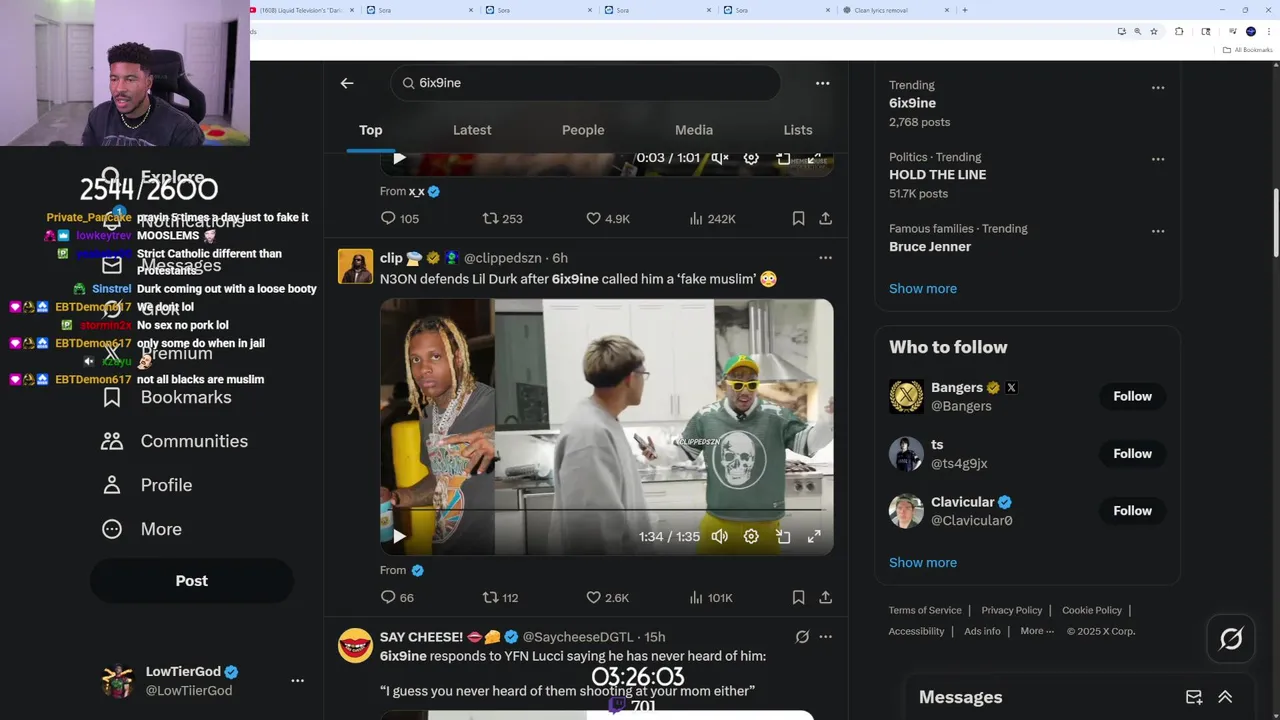Open Bookmarks in the sidebar
This screenshot has height=720, width=1280.
point(167,397)
